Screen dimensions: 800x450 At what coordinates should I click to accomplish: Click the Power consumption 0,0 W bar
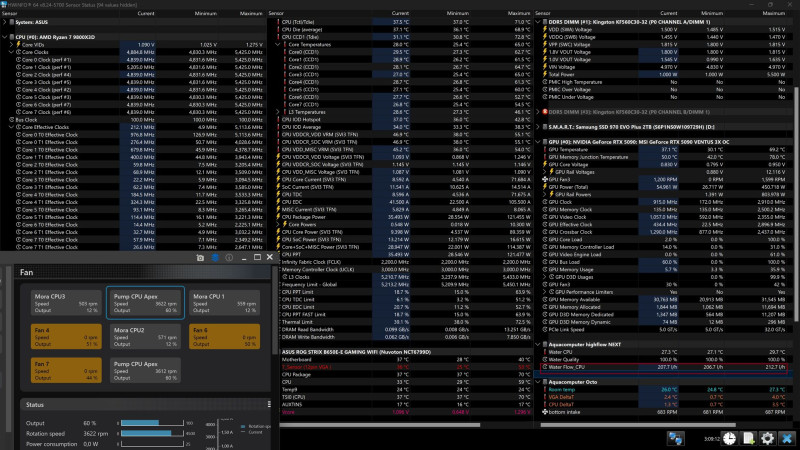pos(152,444)
